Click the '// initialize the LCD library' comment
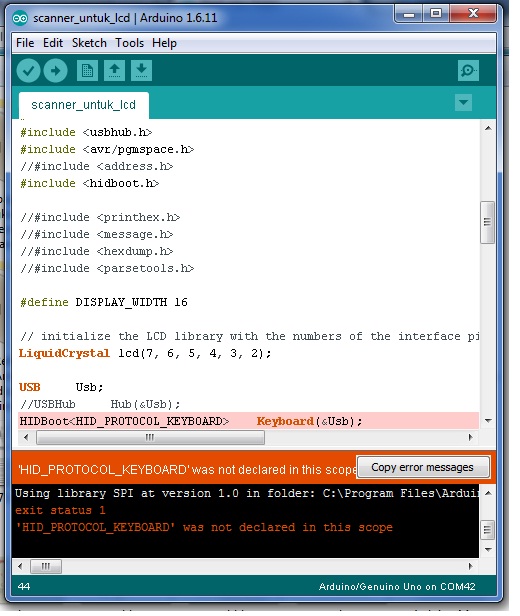Image resolution: width=520 pixels, height=616 pixels. tap(250, 336)
